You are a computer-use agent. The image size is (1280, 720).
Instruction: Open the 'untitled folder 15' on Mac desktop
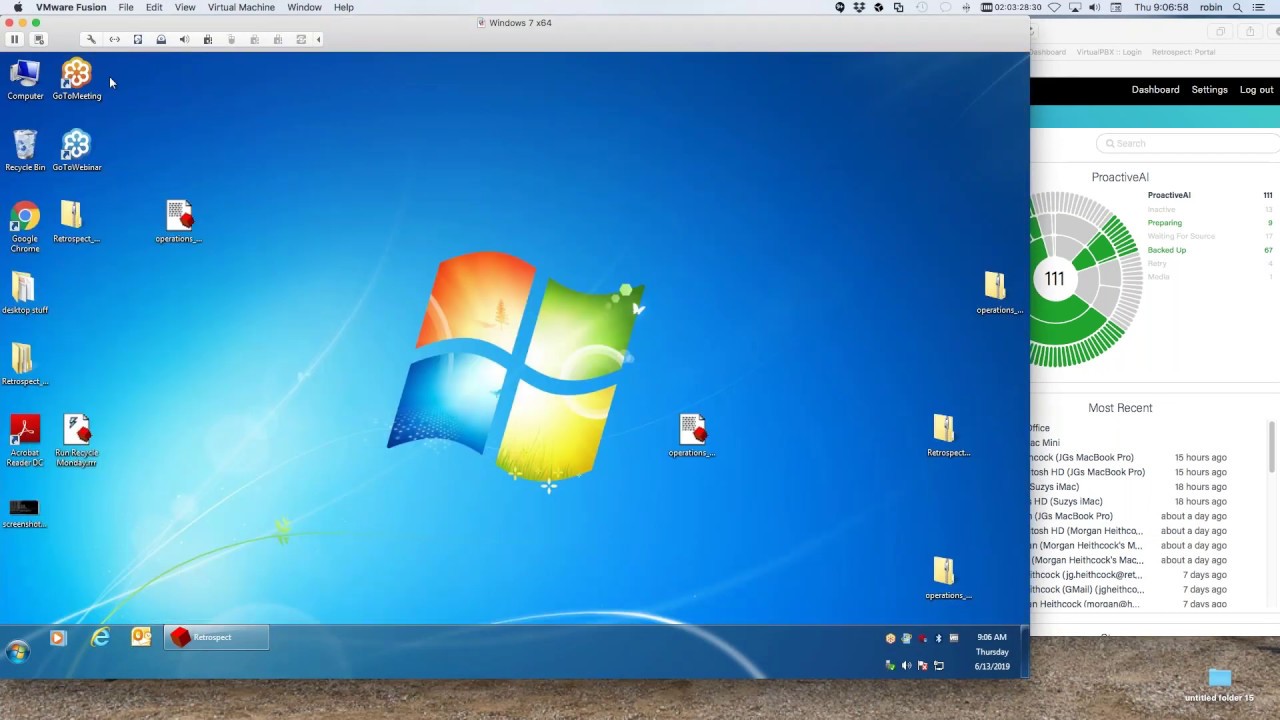coord(1219,686)
